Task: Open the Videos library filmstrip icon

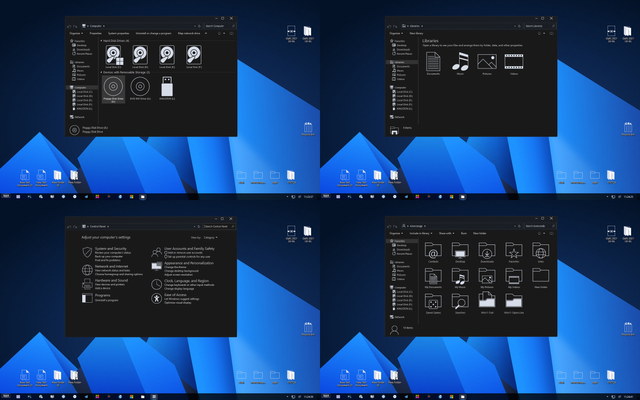Action: coord(514,63)
